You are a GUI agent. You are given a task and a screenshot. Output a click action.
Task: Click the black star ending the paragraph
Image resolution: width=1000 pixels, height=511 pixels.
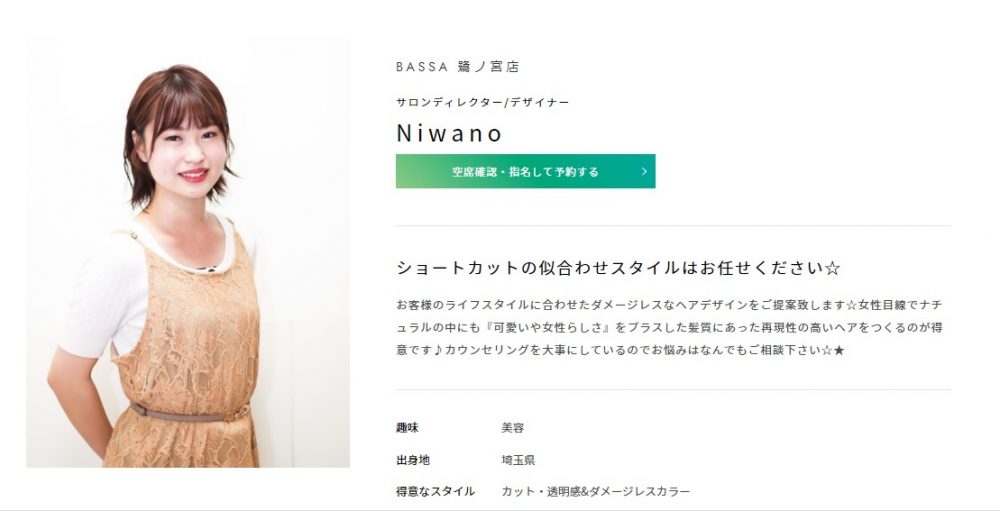tap(839, 350)
